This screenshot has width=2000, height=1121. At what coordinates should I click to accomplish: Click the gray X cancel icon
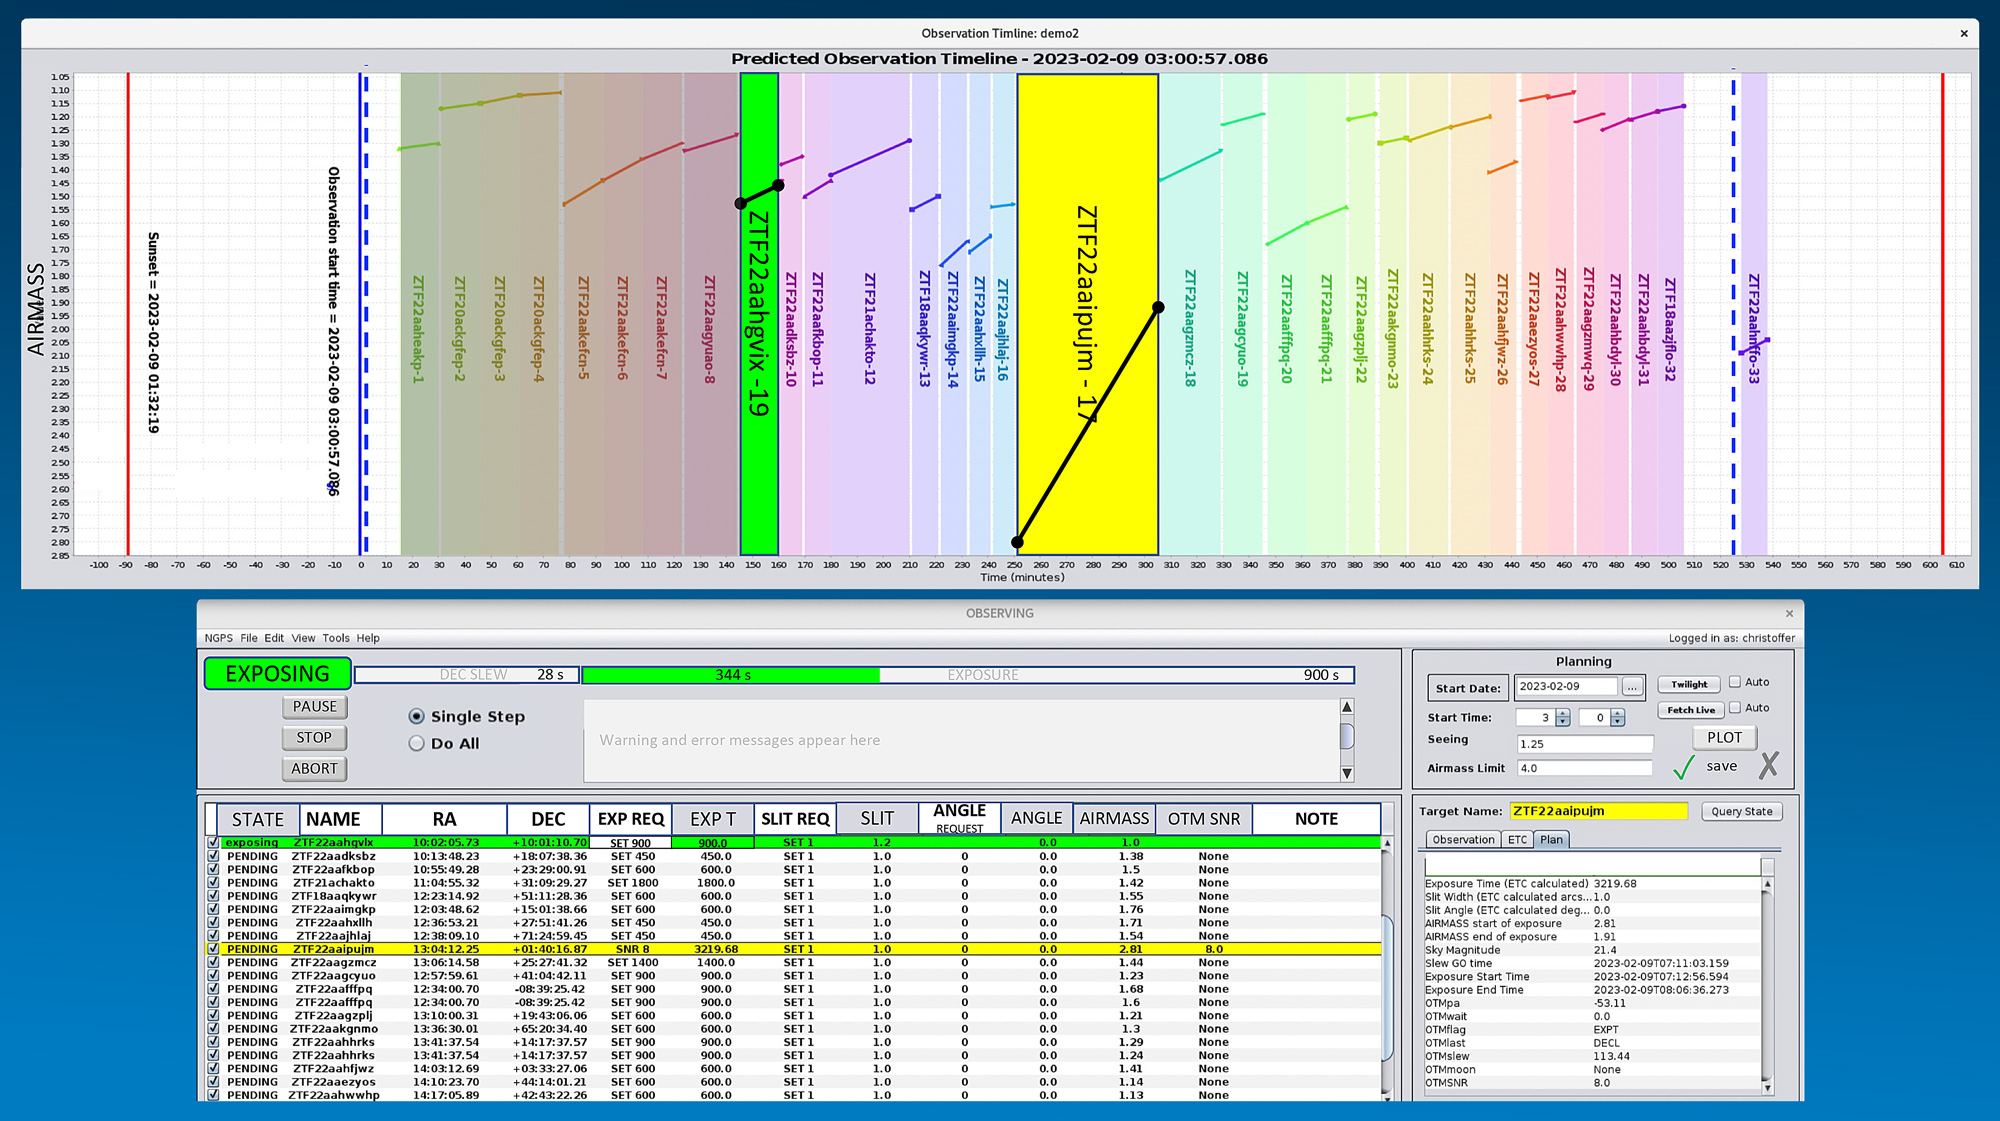point(1769,766)
